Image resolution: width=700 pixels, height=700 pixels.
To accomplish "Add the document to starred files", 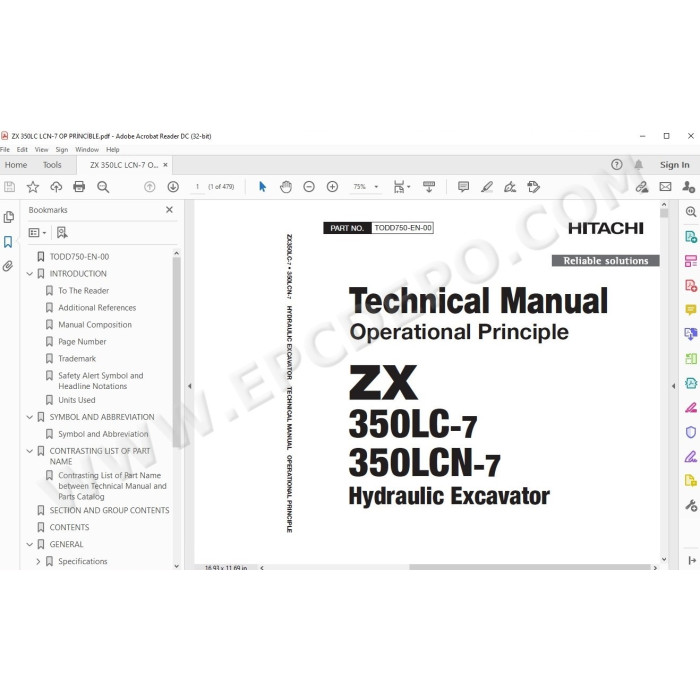I will 33,187.
